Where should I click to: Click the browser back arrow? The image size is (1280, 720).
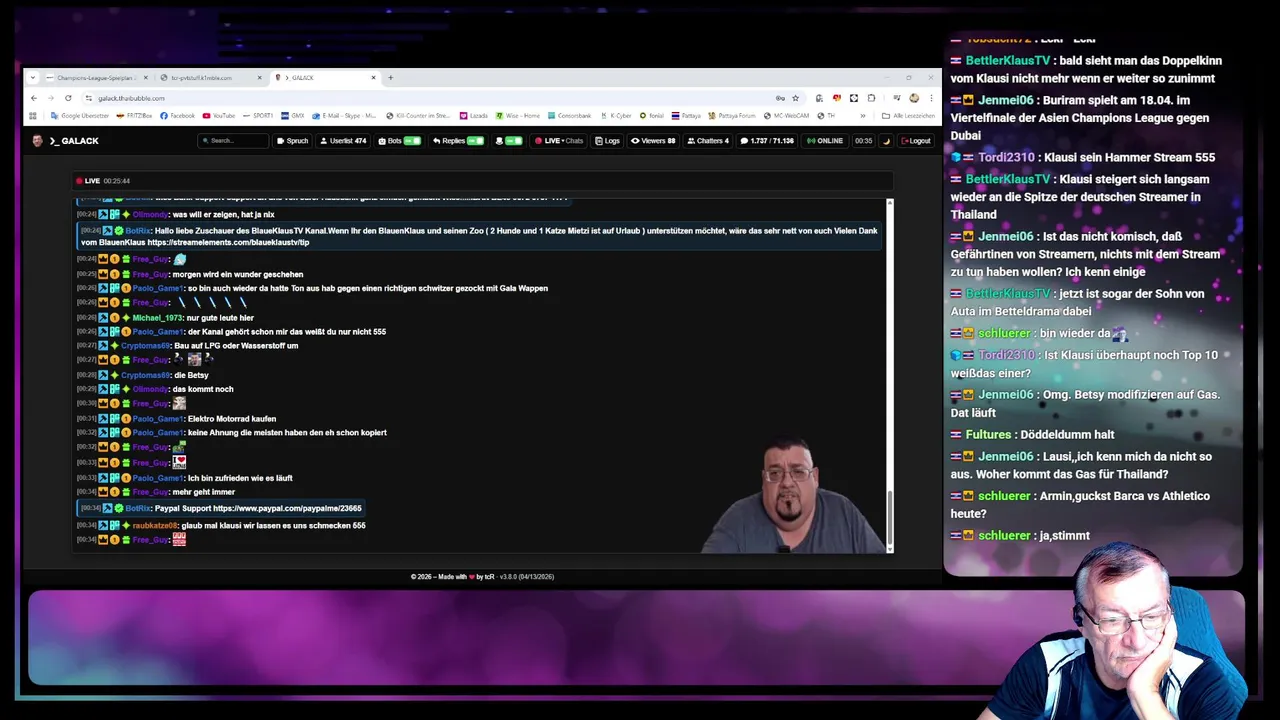click(x=34, y=98)
